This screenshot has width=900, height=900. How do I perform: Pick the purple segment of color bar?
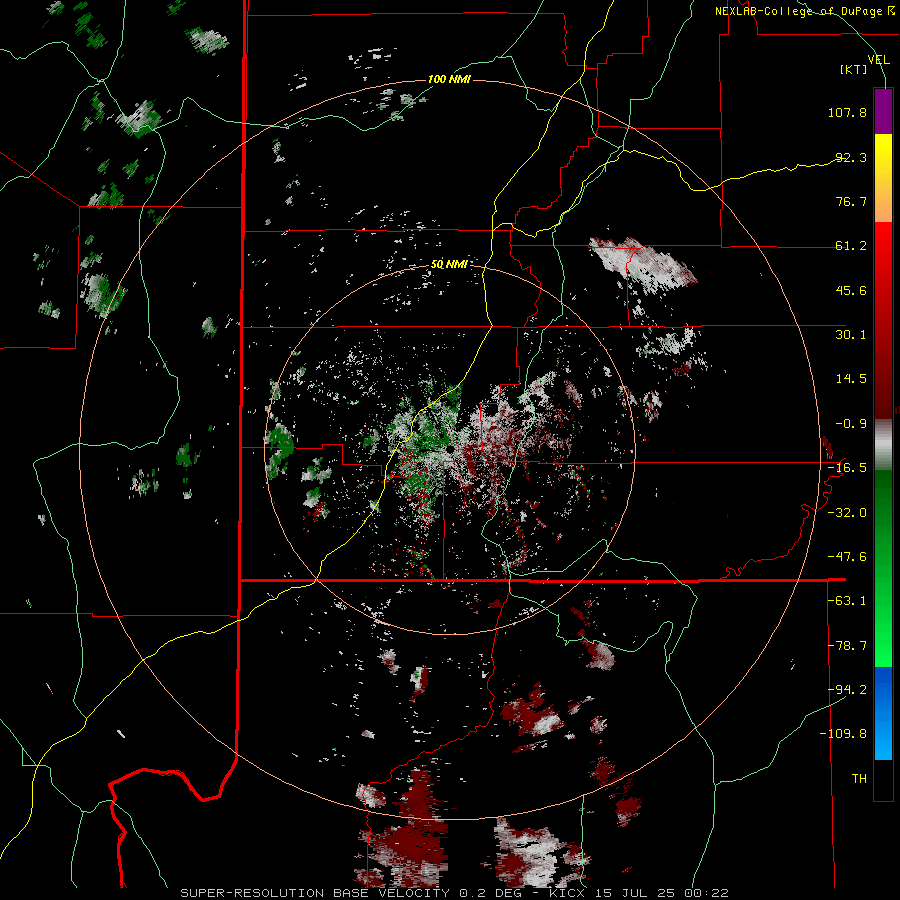click(883, 111)
